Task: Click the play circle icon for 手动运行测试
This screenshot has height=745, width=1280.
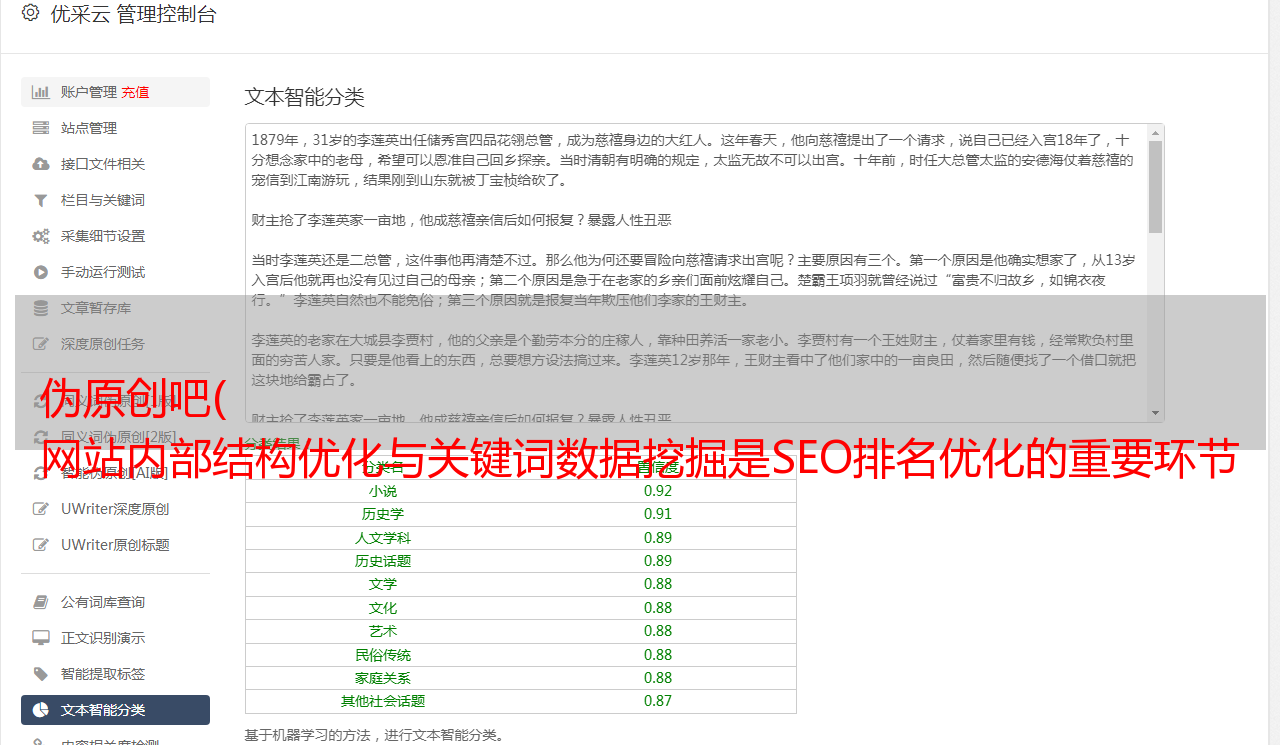Action: (x=41, y=272)
